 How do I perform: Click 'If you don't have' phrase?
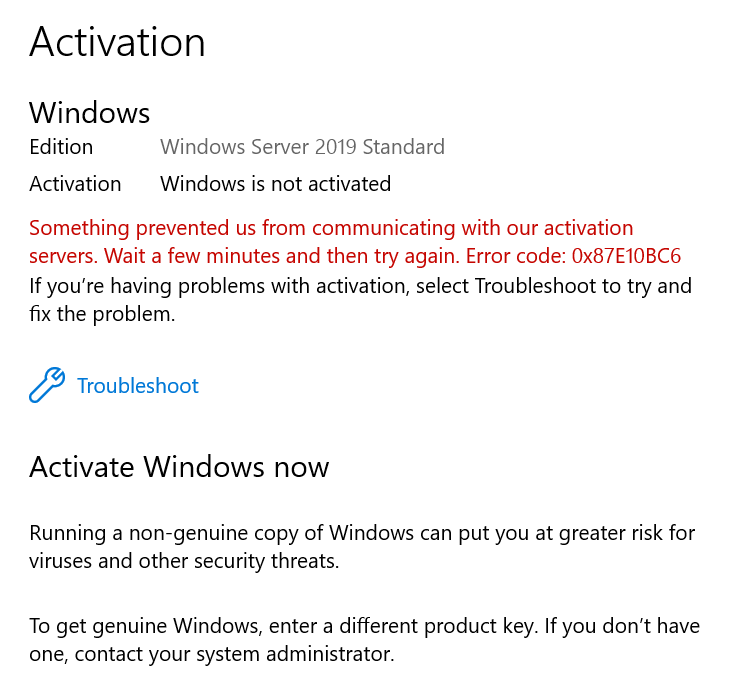[x=622, y=626]
